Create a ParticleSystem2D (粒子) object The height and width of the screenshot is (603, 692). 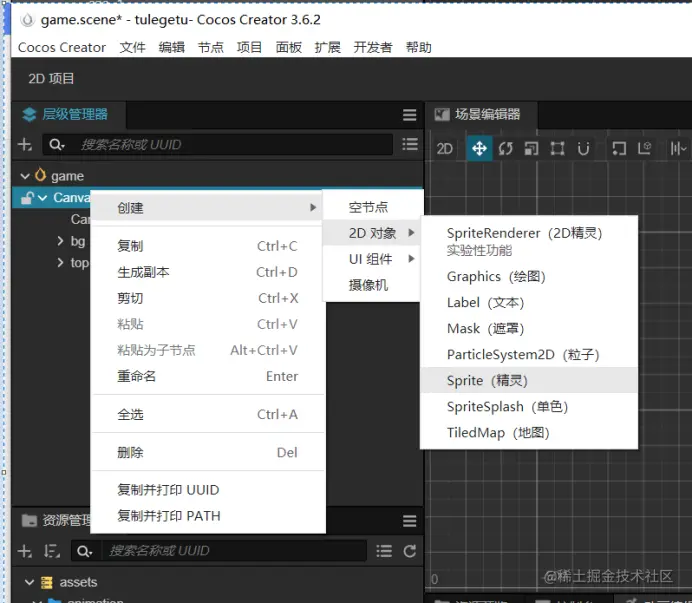[529, 354]
